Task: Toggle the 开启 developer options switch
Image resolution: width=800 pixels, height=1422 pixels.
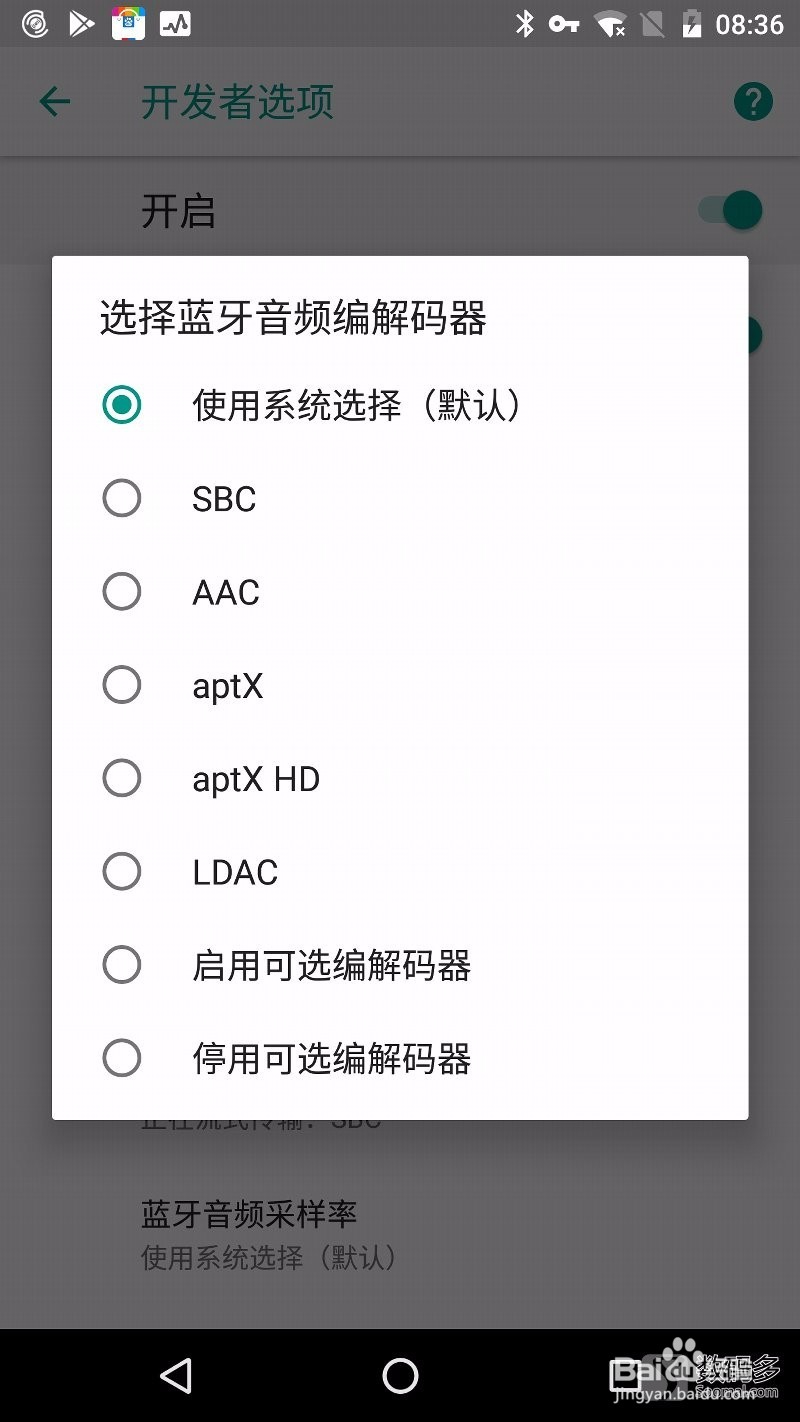Action: coord(731,210)
